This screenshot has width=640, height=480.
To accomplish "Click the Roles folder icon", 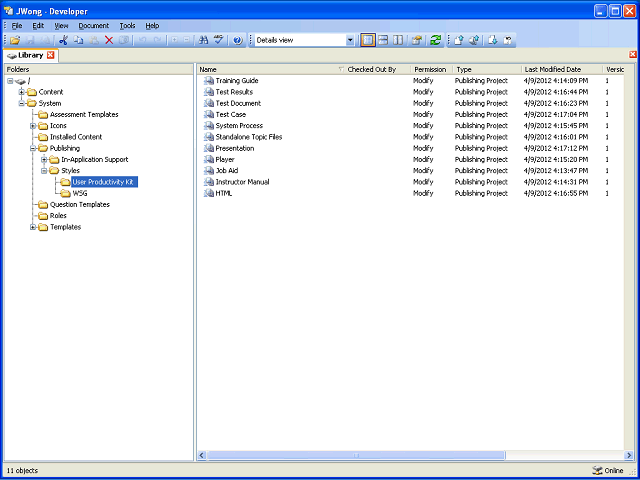I will point(43,216).
